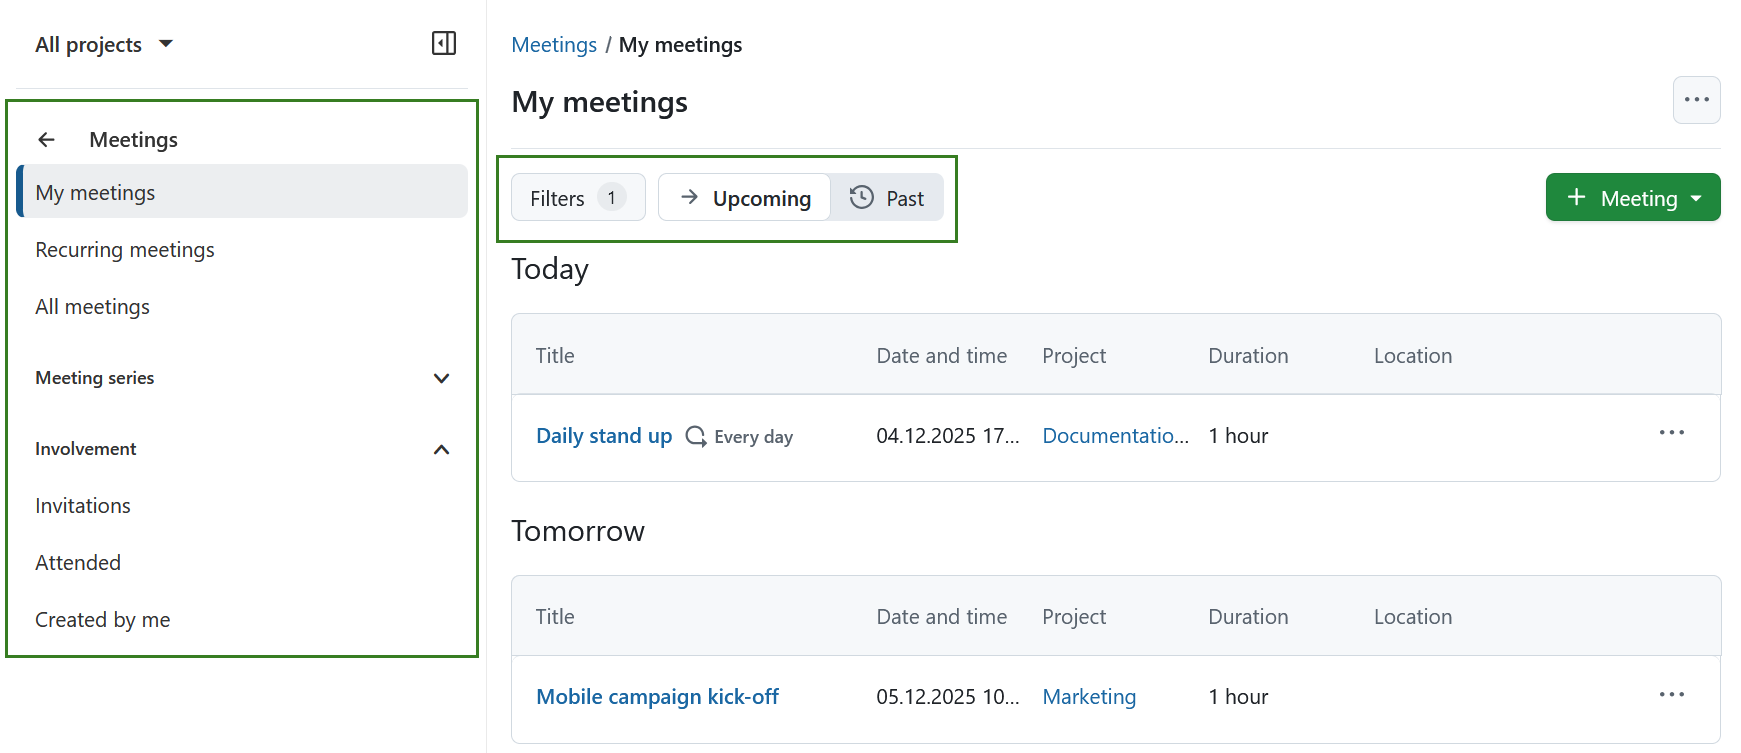Open the All projects dropdown
Image resolution: width=1741 pixels, height=753 pixels.
104,45
